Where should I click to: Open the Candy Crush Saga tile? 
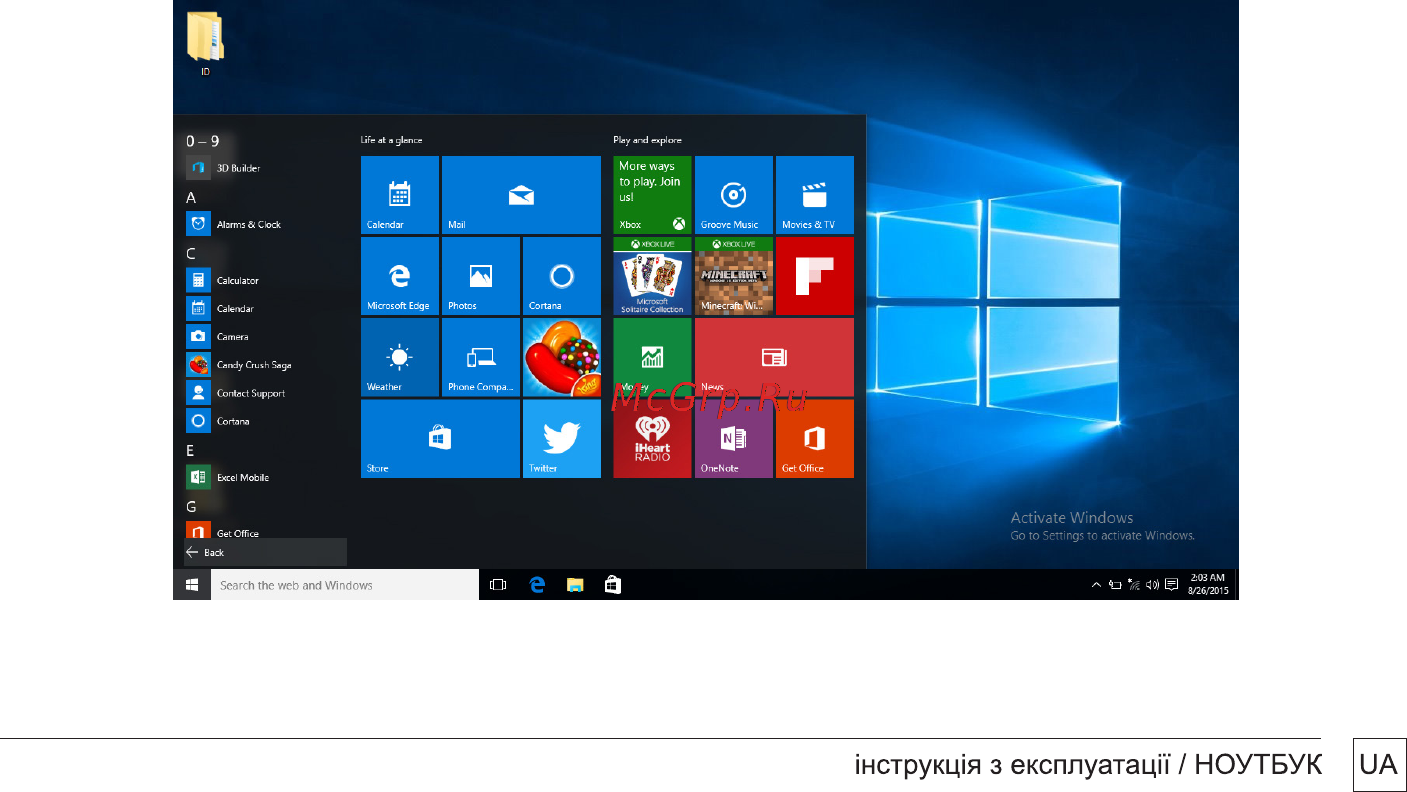[562, 357]
